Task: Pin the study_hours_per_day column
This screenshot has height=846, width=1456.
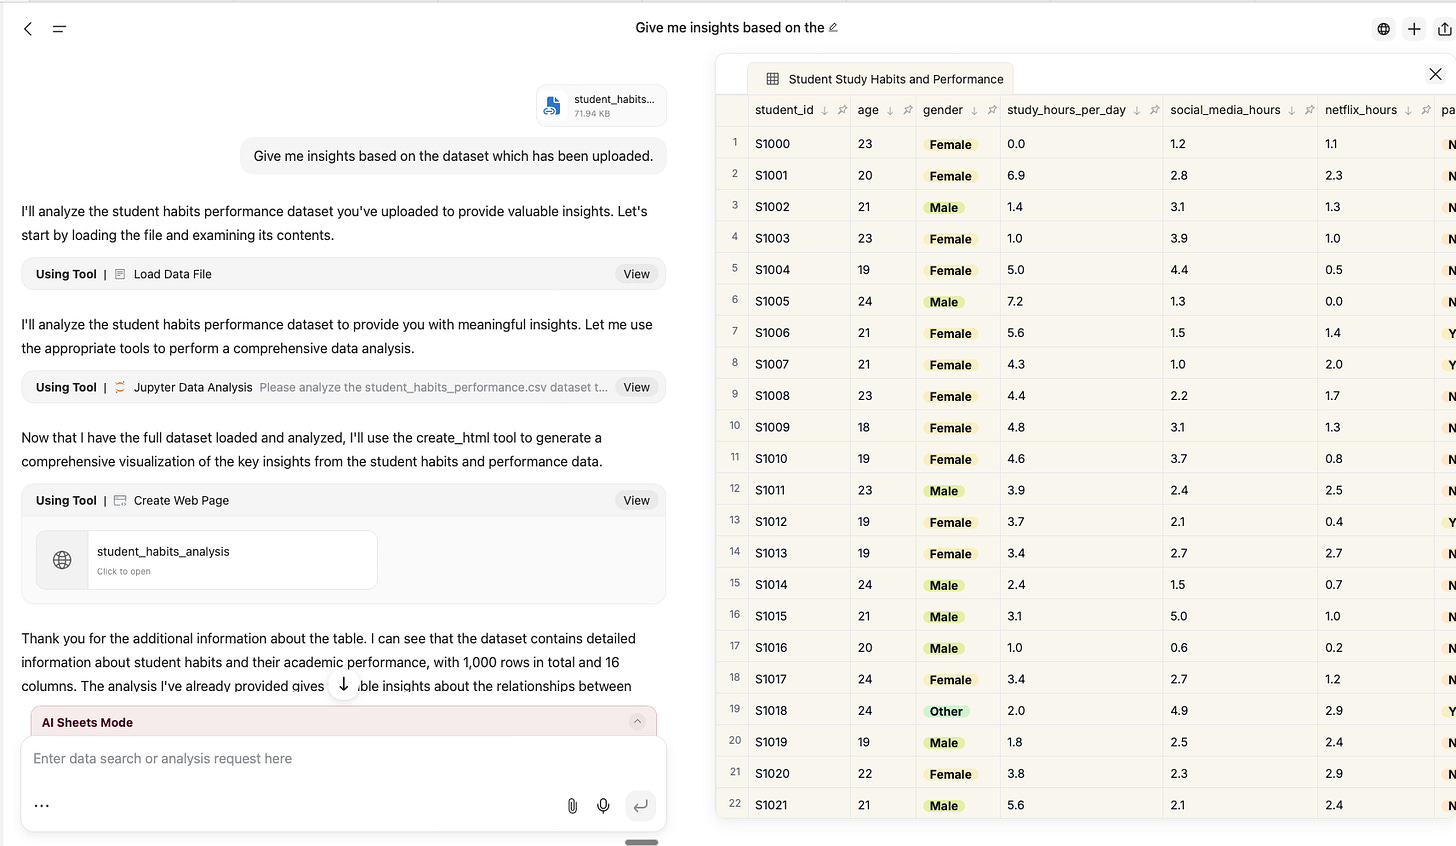Action: point(1155,110)
